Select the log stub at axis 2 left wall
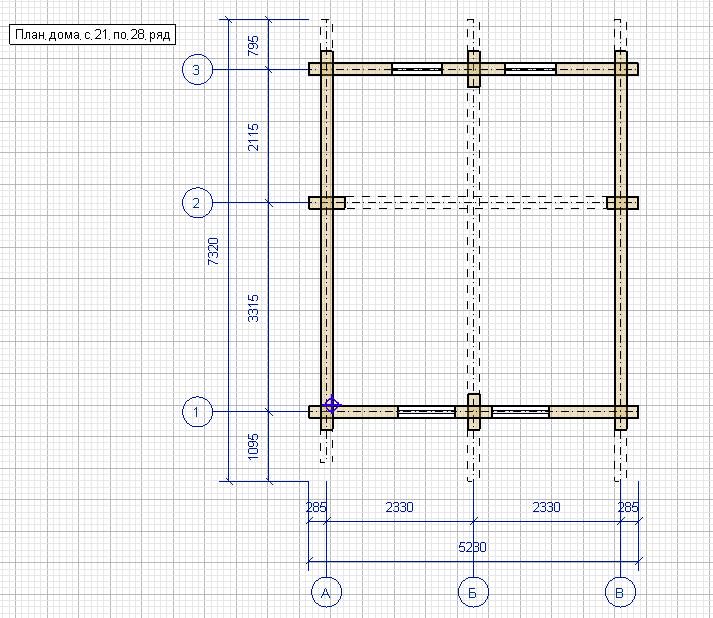The height and width of the screenshot is (618, 713). (327, 203)
